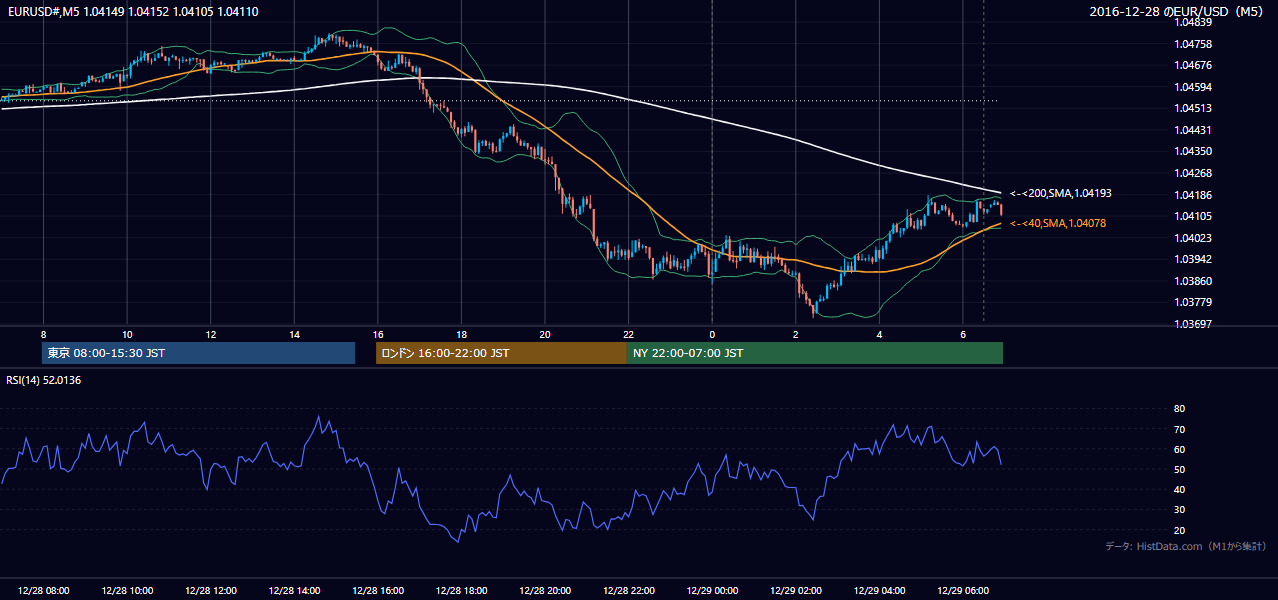Image resolution: width=1278 pixels, height=600 pixels.
Task: Click hour label 22 under the price chart
Action: [x=628, y=334]
